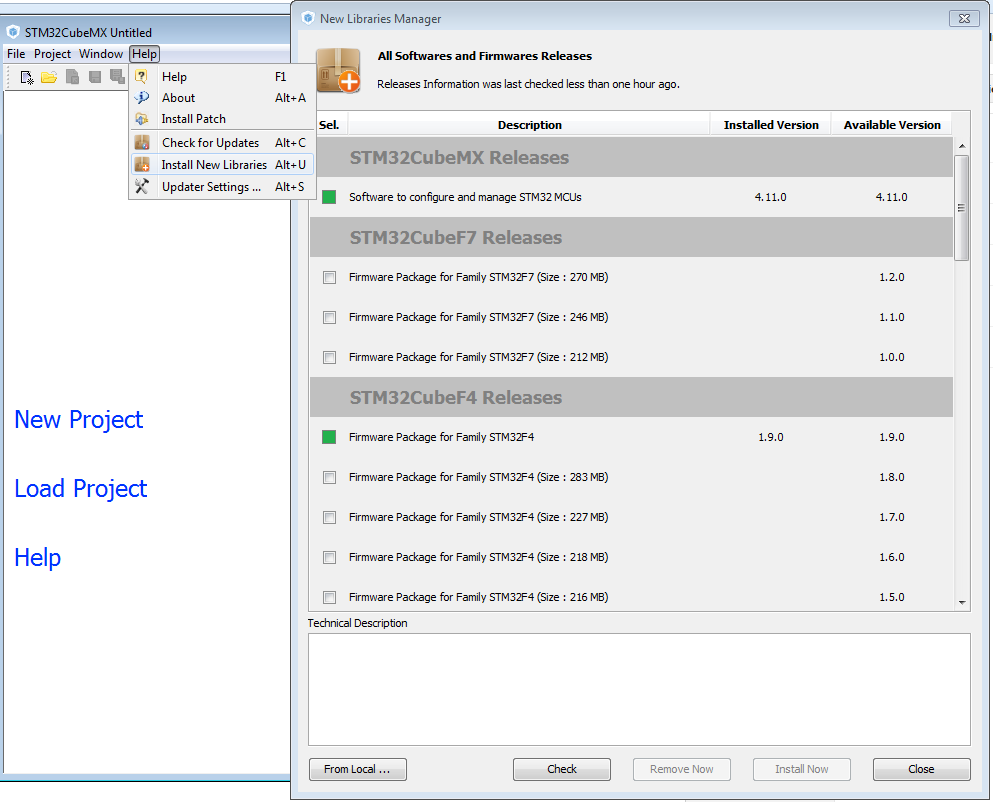The height and width of the screenshot is (802, 993).
Task: Click the STM32CubeMX title bar app icon
Action: pos(13,32)
